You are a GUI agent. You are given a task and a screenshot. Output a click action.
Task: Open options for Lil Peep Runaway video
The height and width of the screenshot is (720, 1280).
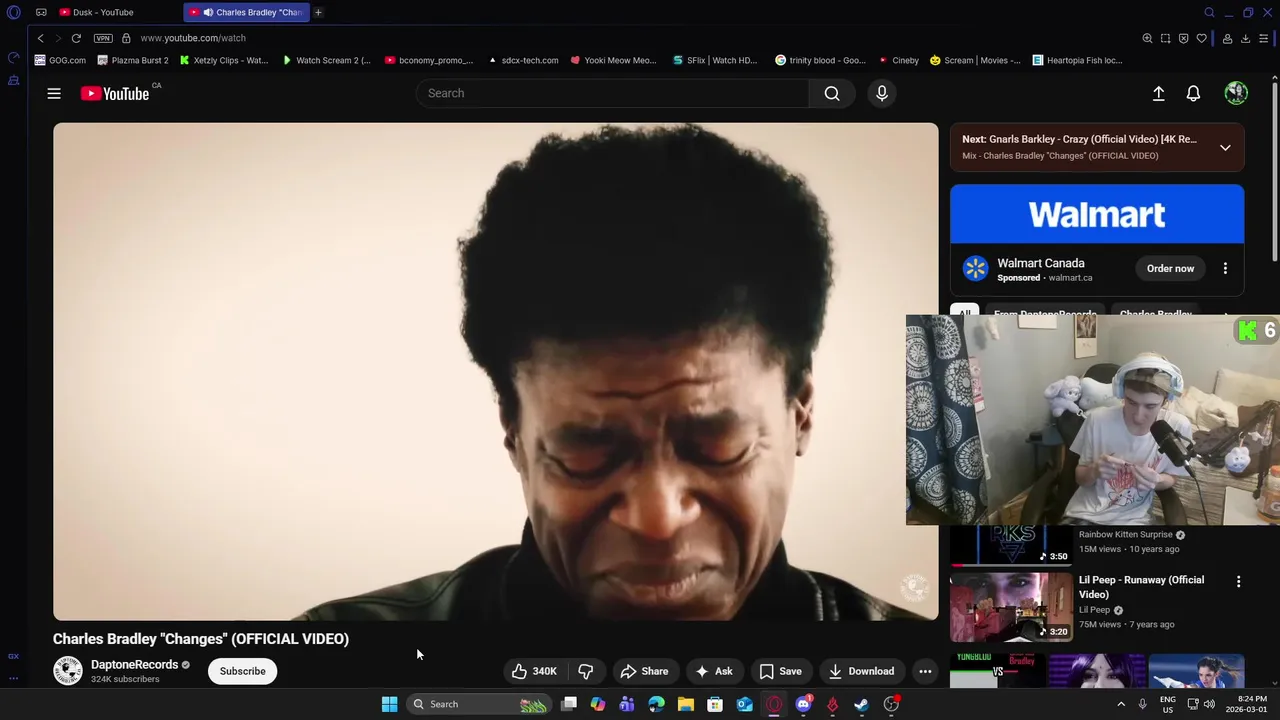(1238, 582)
